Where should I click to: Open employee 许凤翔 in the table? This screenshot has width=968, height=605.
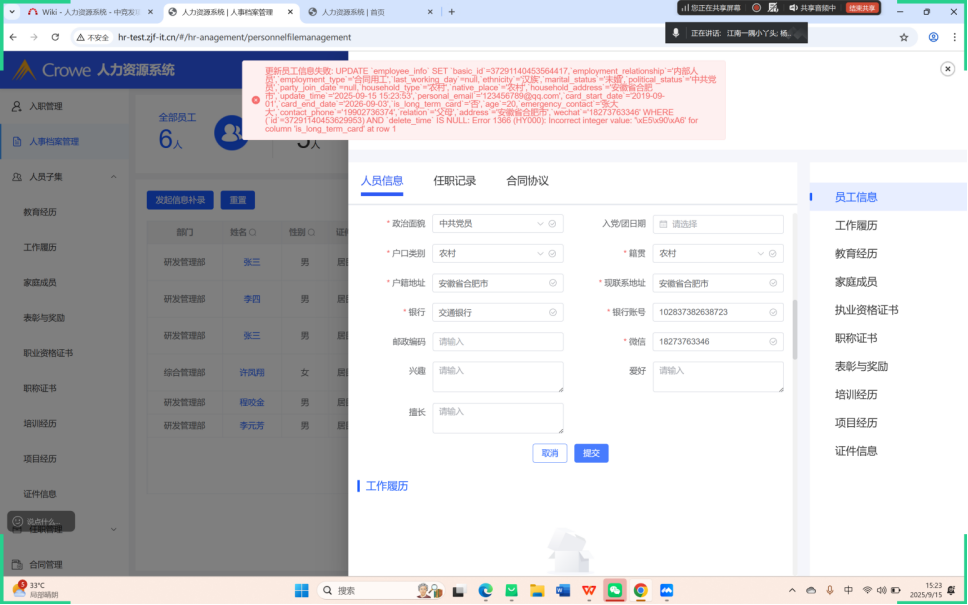tap(252, 372)
